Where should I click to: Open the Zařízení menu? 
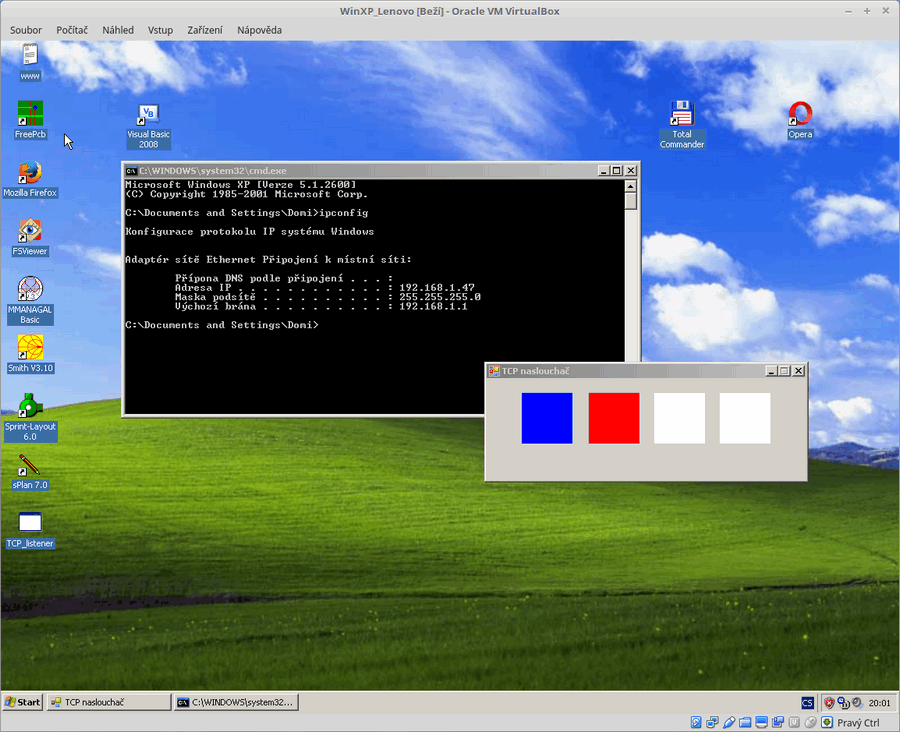pos(205,30)
